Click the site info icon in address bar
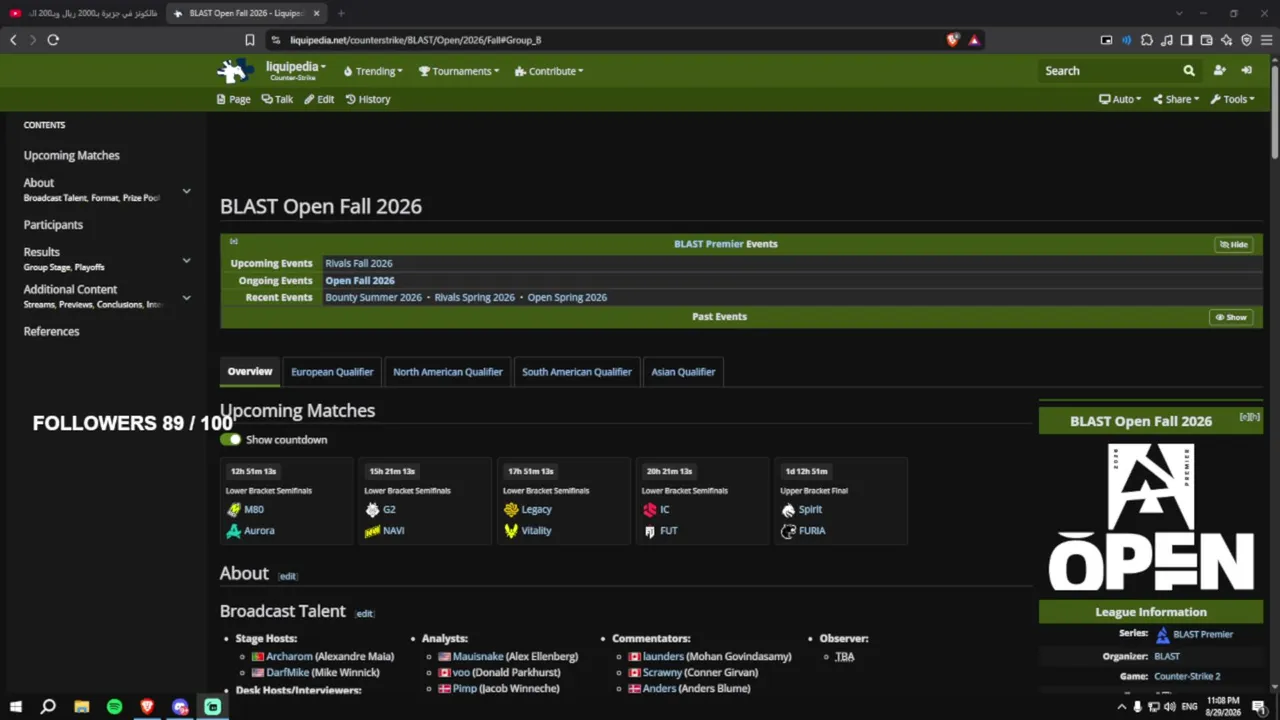1280x720 pixels. click(x=275, y=40)
